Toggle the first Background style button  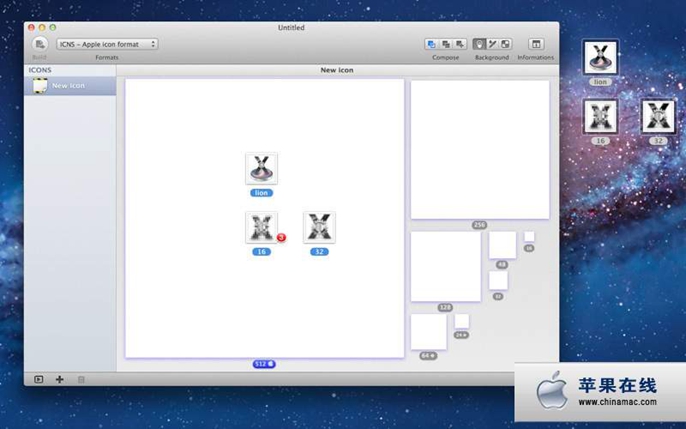tap(479, 44)
